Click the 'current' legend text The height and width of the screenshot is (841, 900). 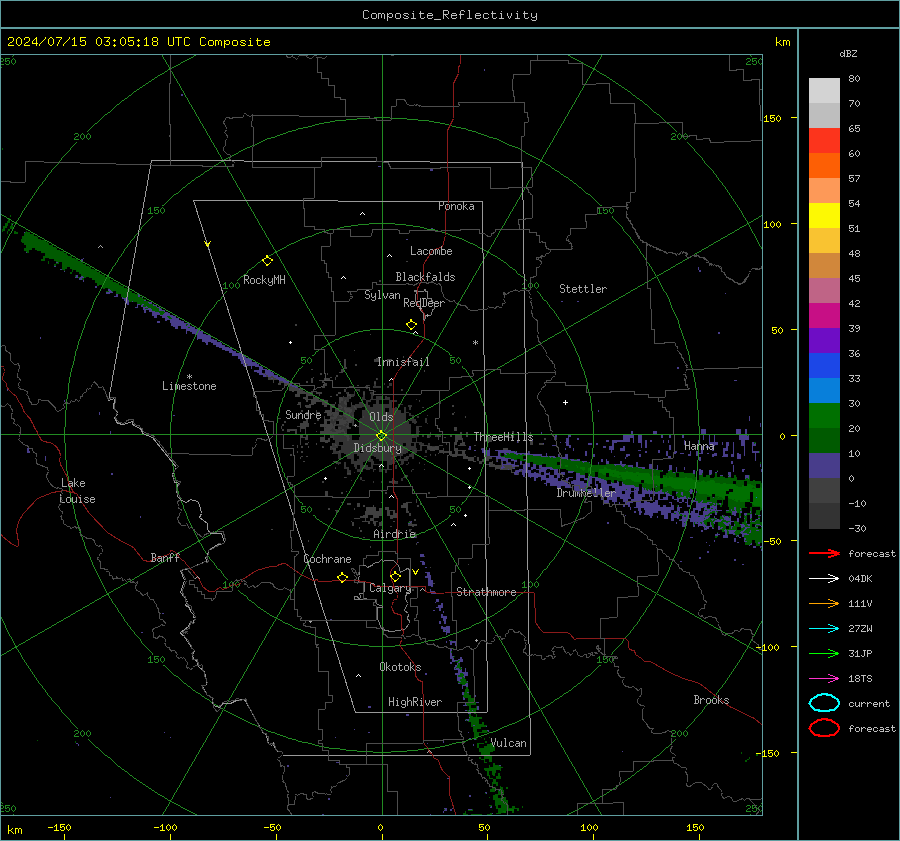click(868, 704)
